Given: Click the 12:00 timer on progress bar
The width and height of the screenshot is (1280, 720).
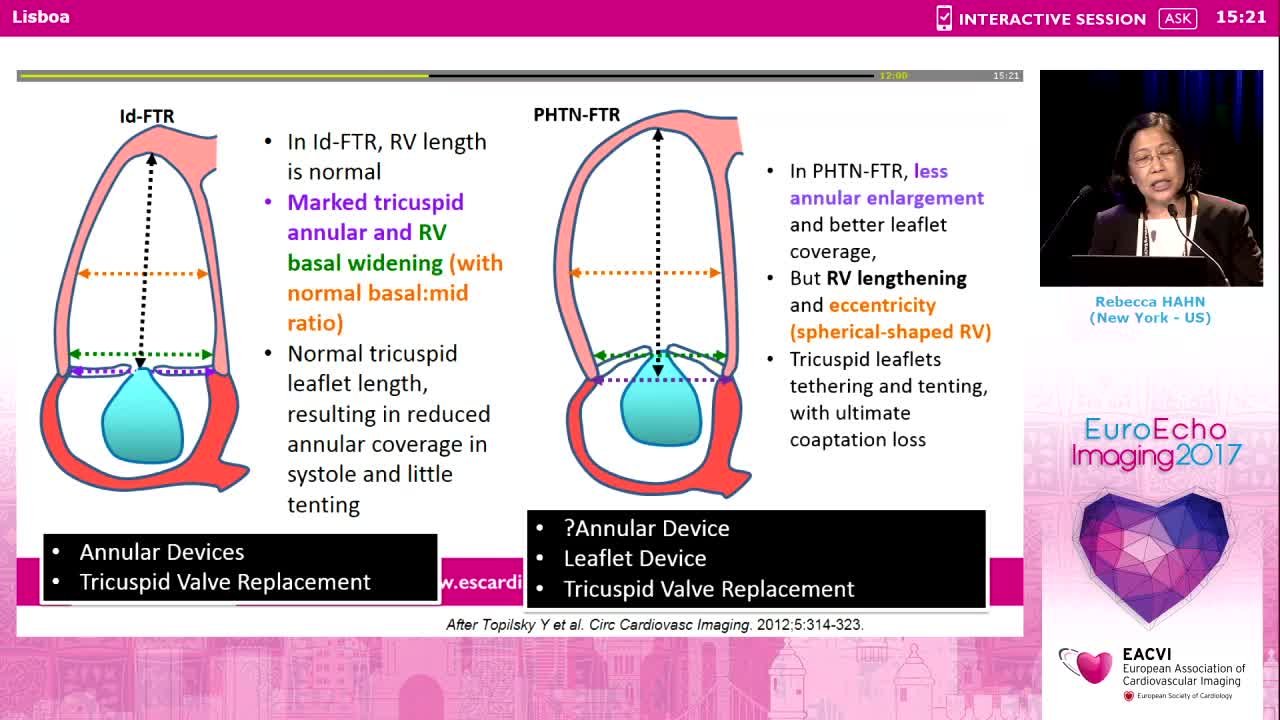Looking at the screenshot, I should [893, 76].
